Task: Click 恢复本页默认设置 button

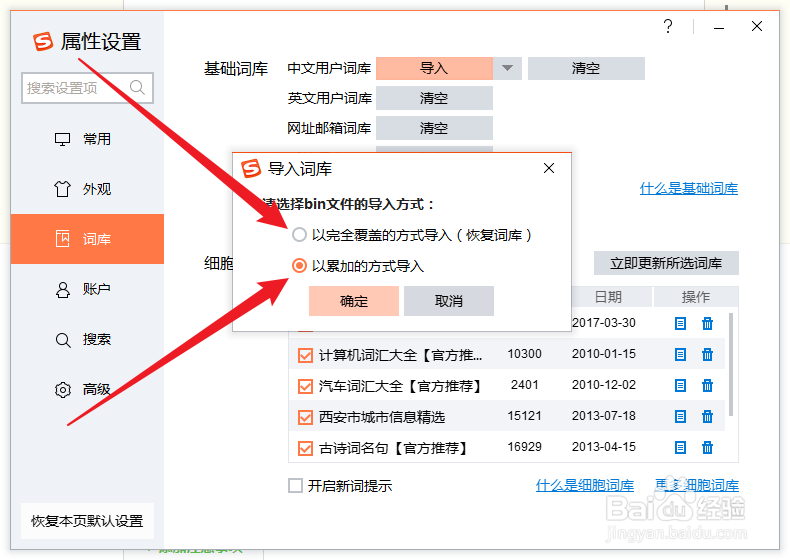Action: coord(87,521)
